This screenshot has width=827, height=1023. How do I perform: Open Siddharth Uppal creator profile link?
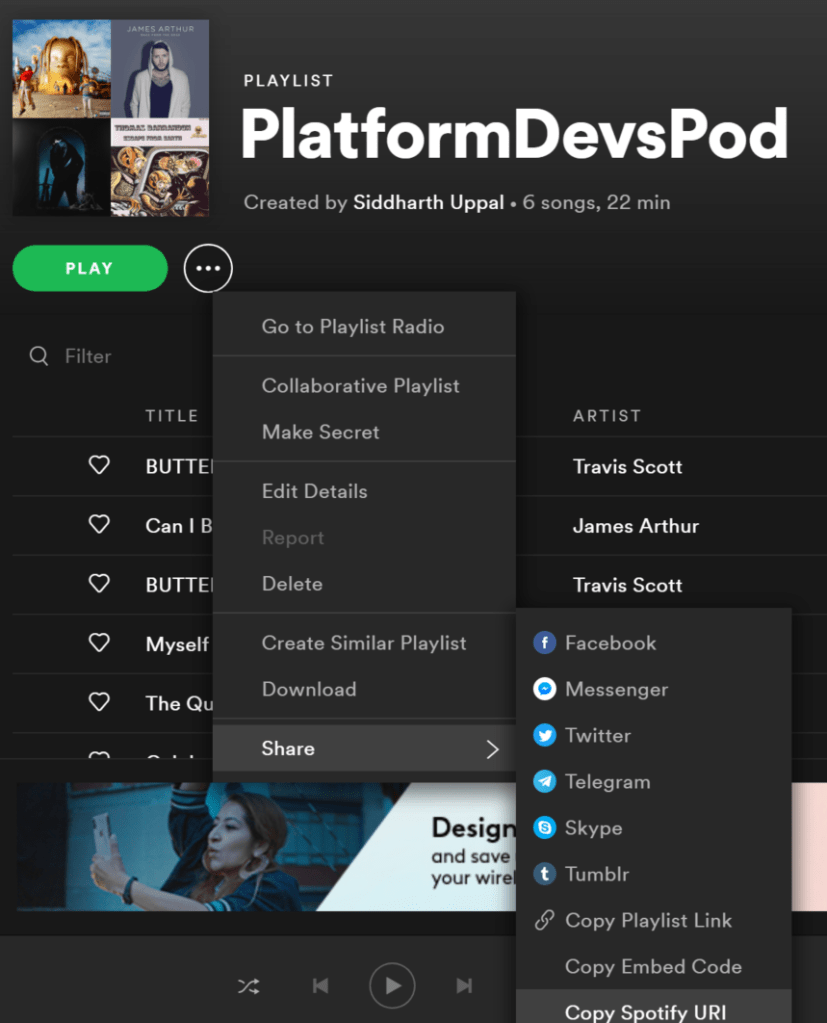tap(428, 203)
